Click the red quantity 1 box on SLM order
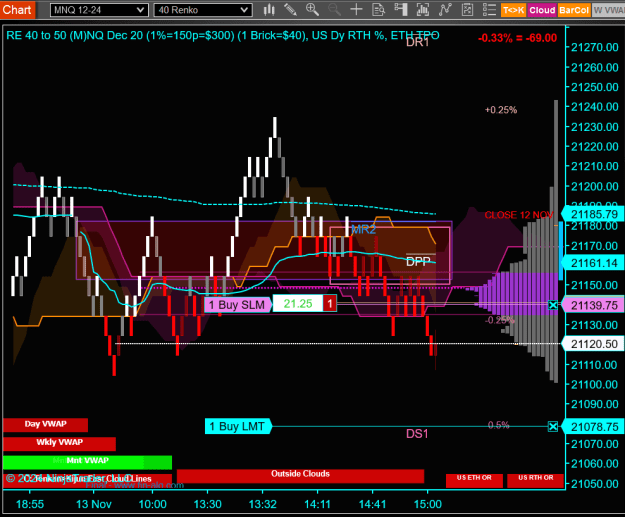 (330, 304)
